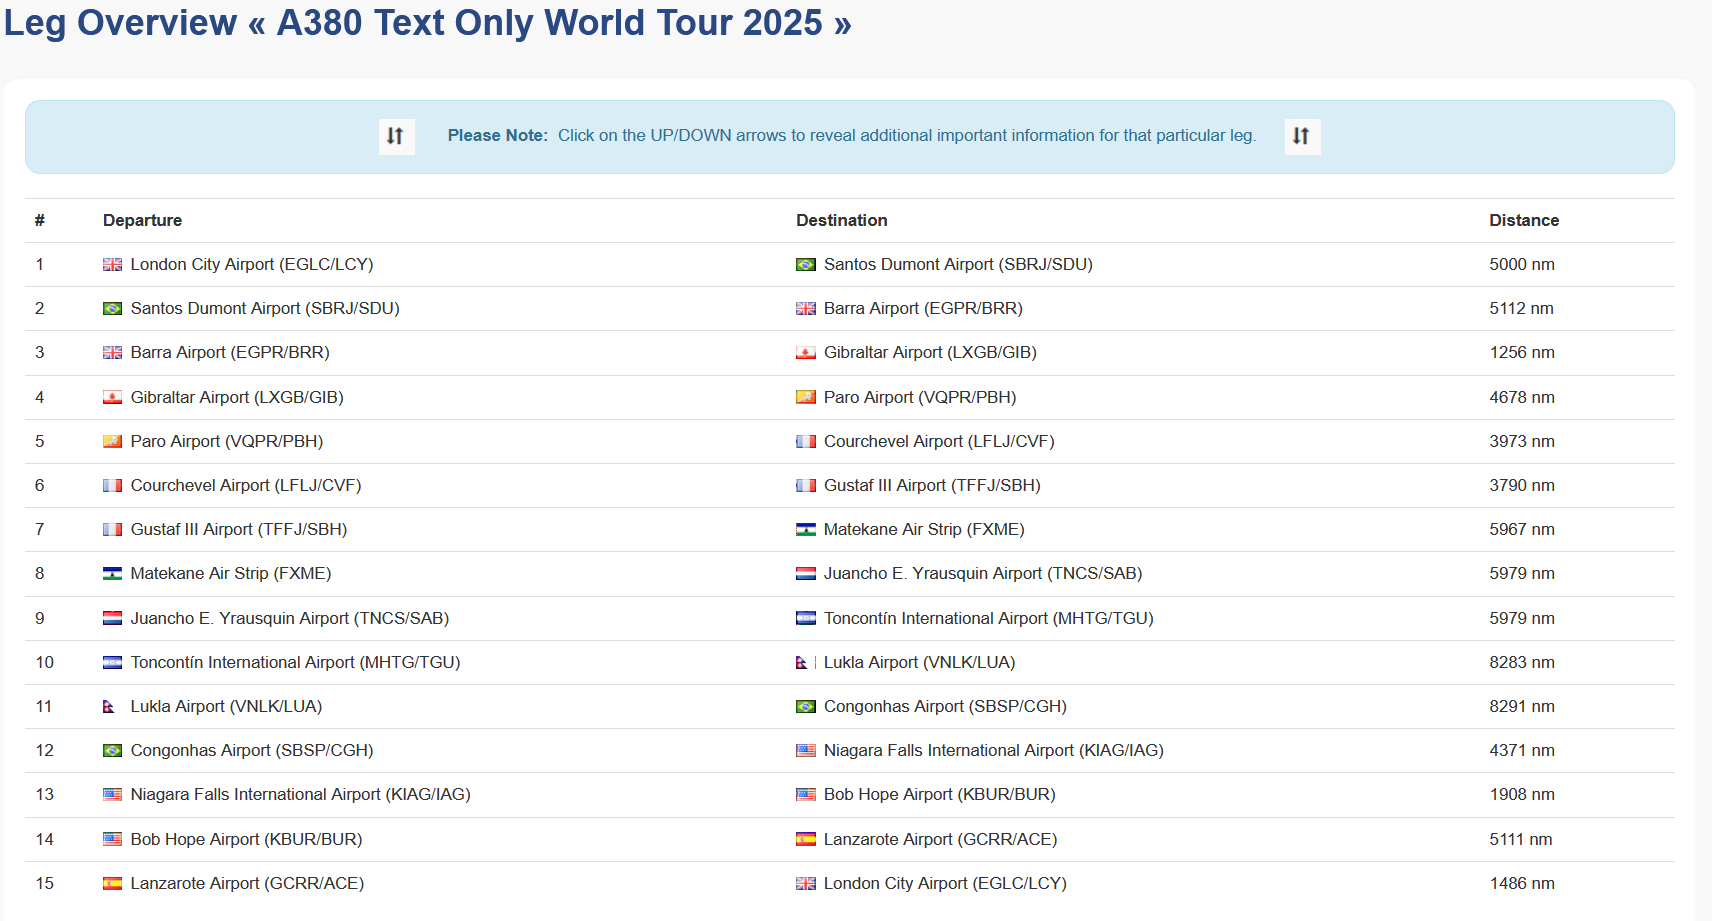Click Bhutan flag beside Paro Airport departure in leg 5
Viewport: 1712px width, 921px height.
tap(113, 442)
